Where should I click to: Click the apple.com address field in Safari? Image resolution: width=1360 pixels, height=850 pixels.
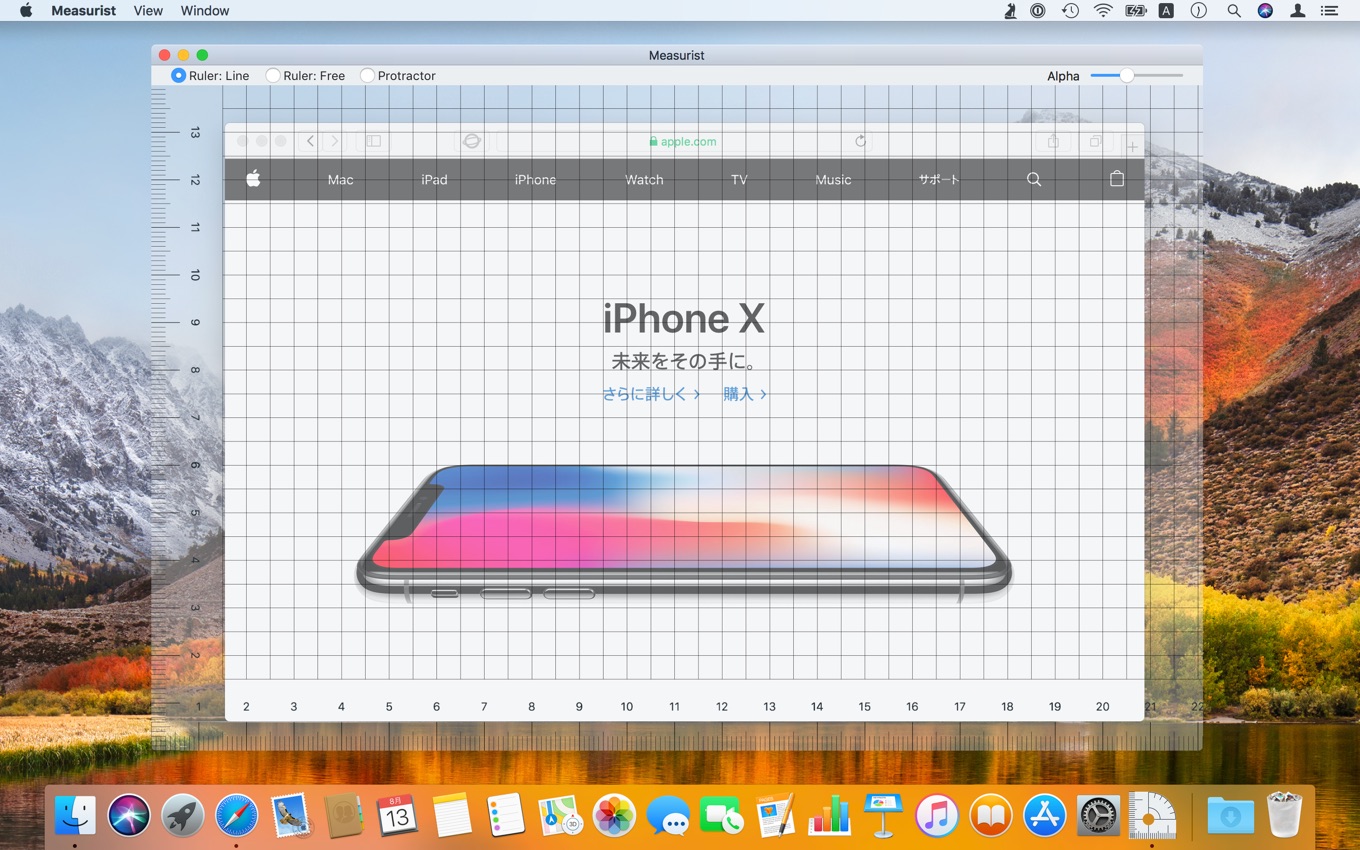click(683, 141)
